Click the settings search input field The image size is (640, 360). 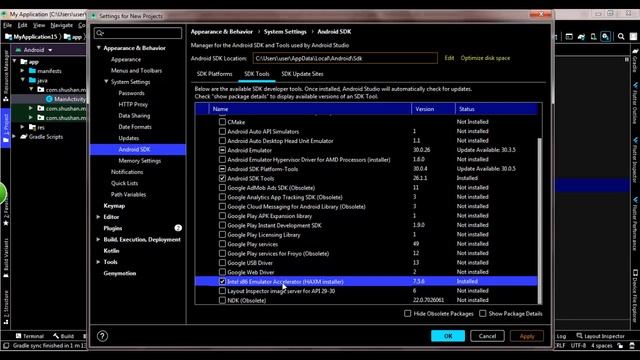138,33
